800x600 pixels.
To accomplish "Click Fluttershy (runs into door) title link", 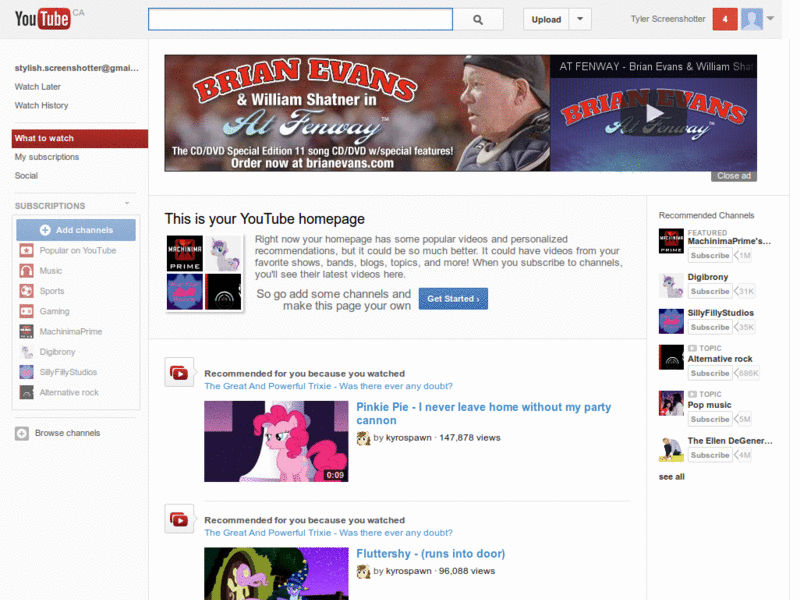I will point(431,554).
